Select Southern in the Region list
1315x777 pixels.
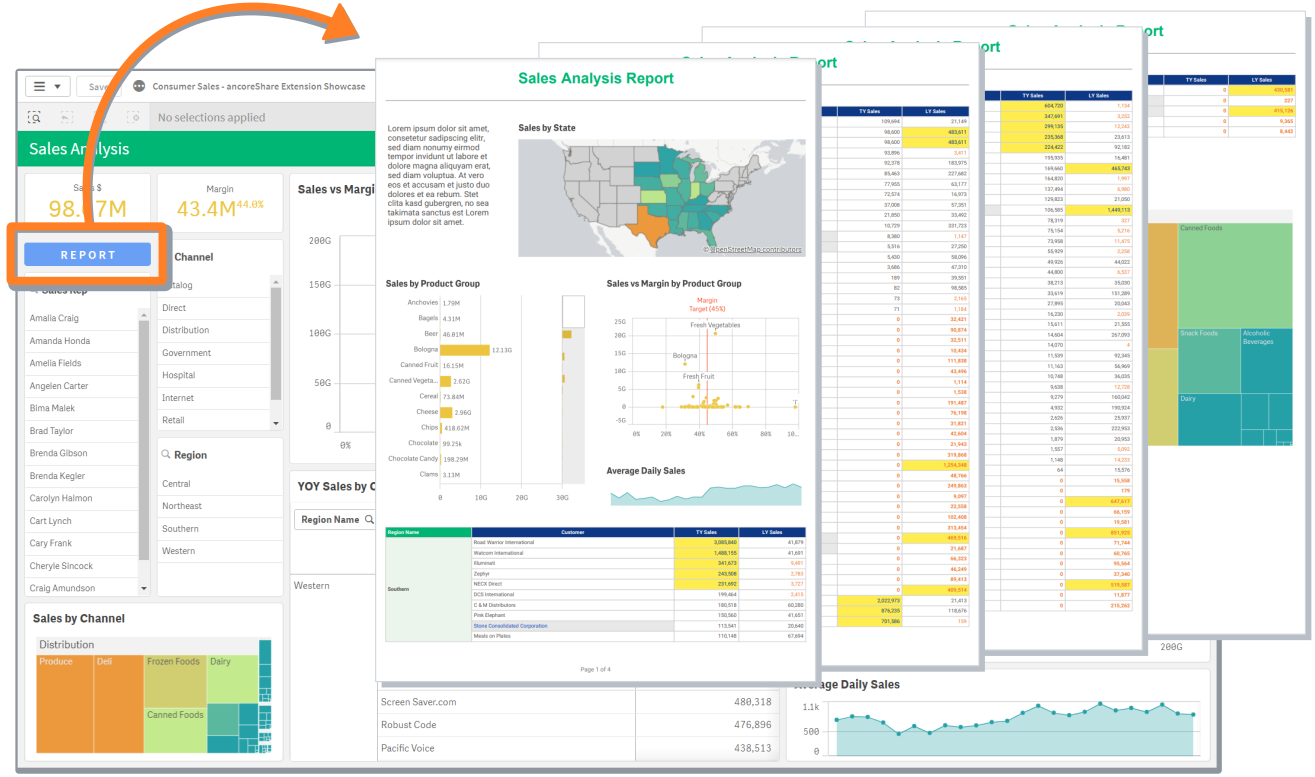click(219, 529)
